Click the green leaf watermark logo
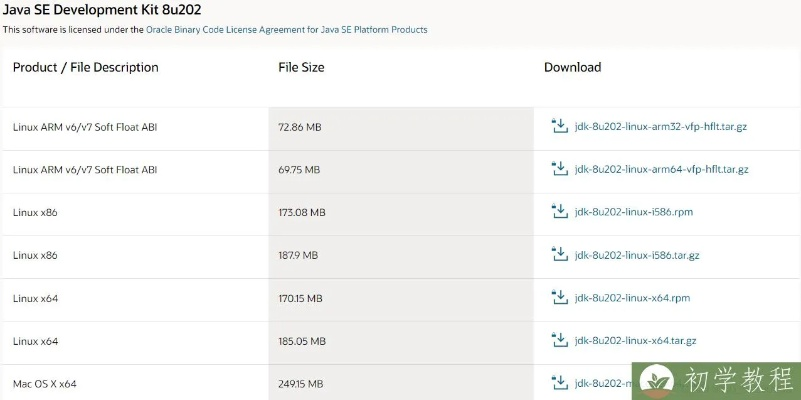This screenshot has height=400, width=801. pos(658,380)
